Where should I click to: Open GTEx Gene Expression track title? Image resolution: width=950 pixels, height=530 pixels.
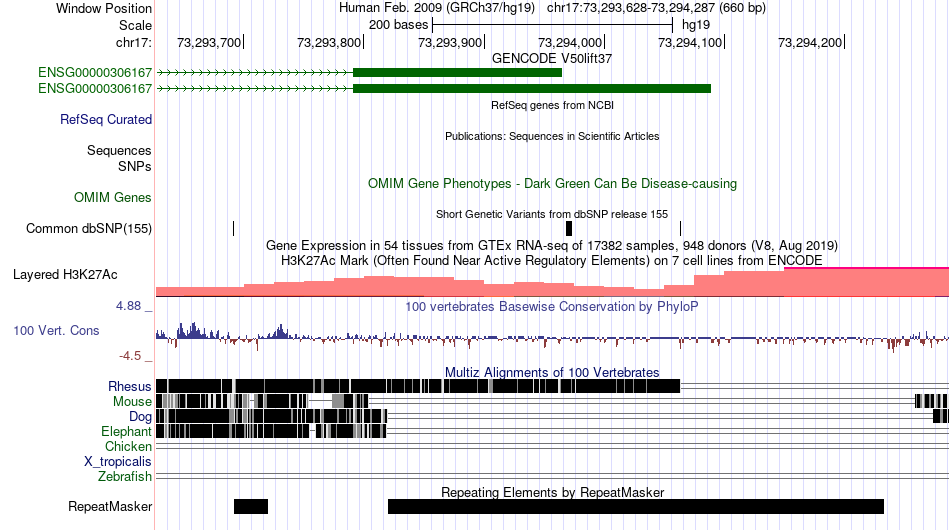tap(552, 245)
